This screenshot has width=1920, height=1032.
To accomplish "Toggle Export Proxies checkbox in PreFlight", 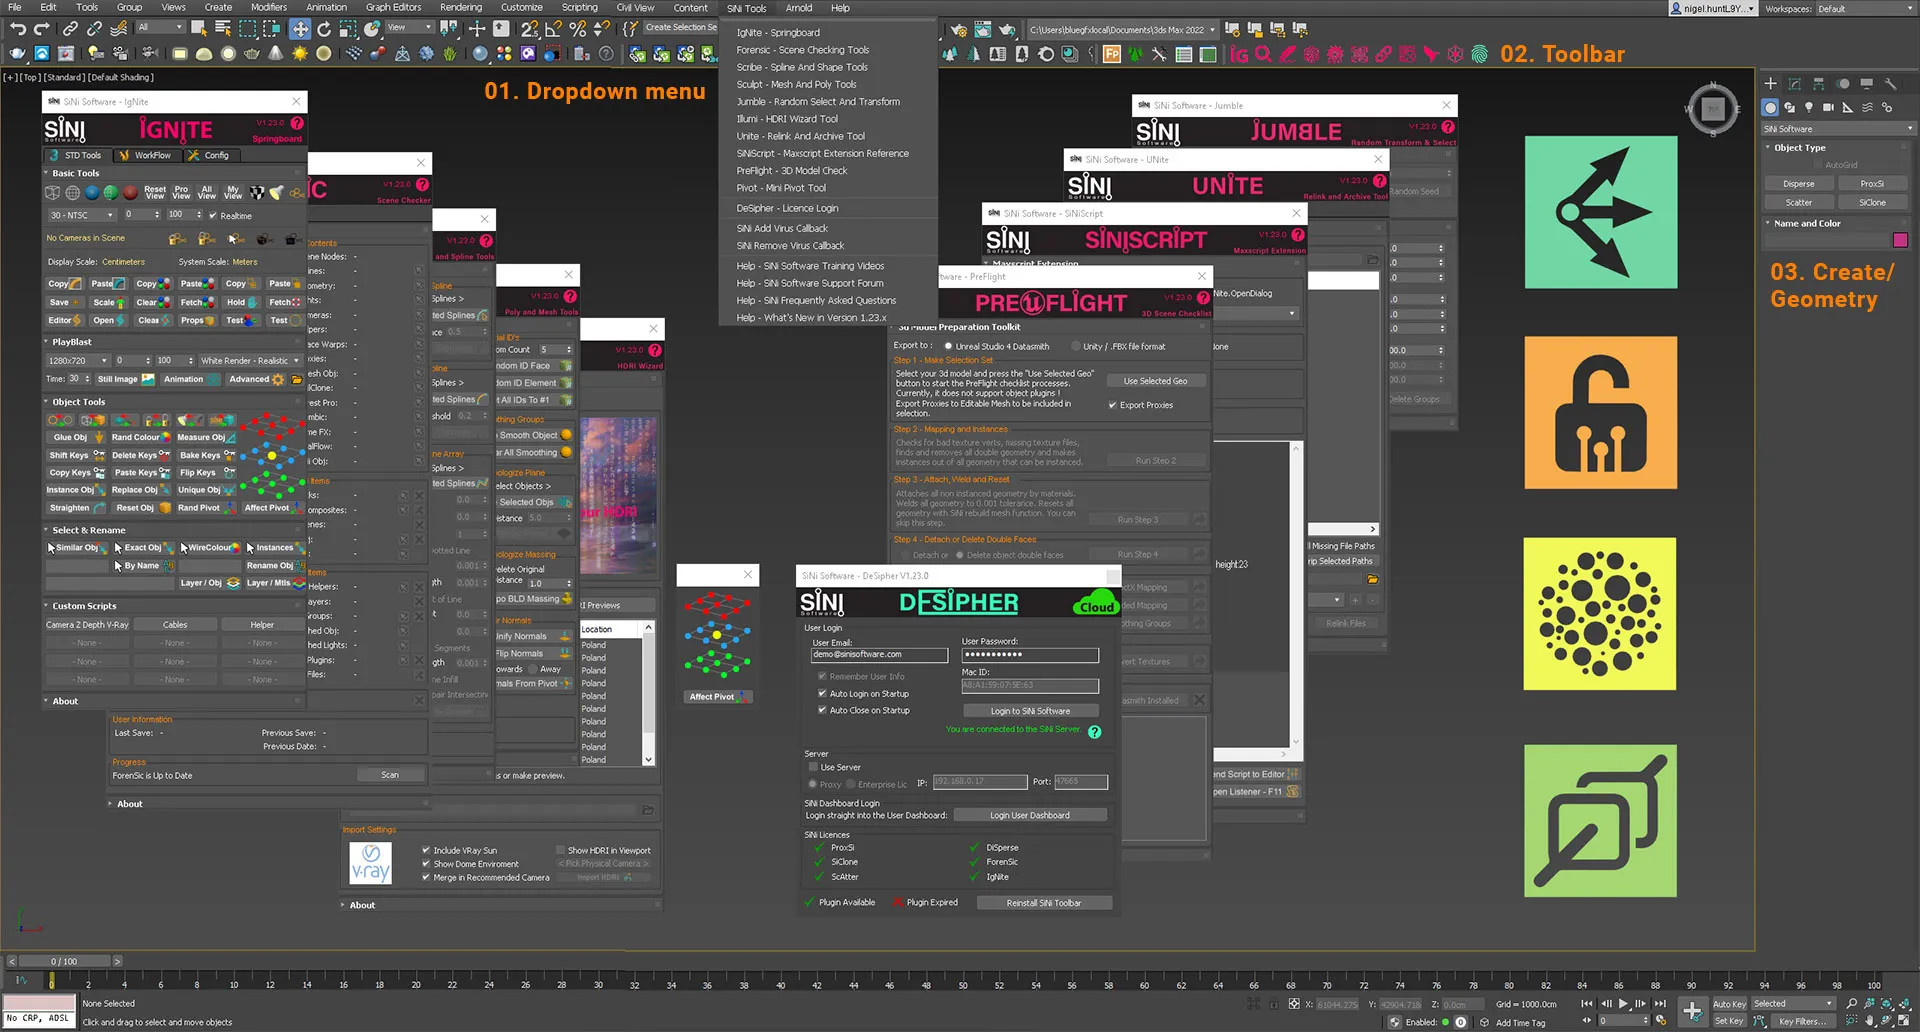I will (1113, 405).
